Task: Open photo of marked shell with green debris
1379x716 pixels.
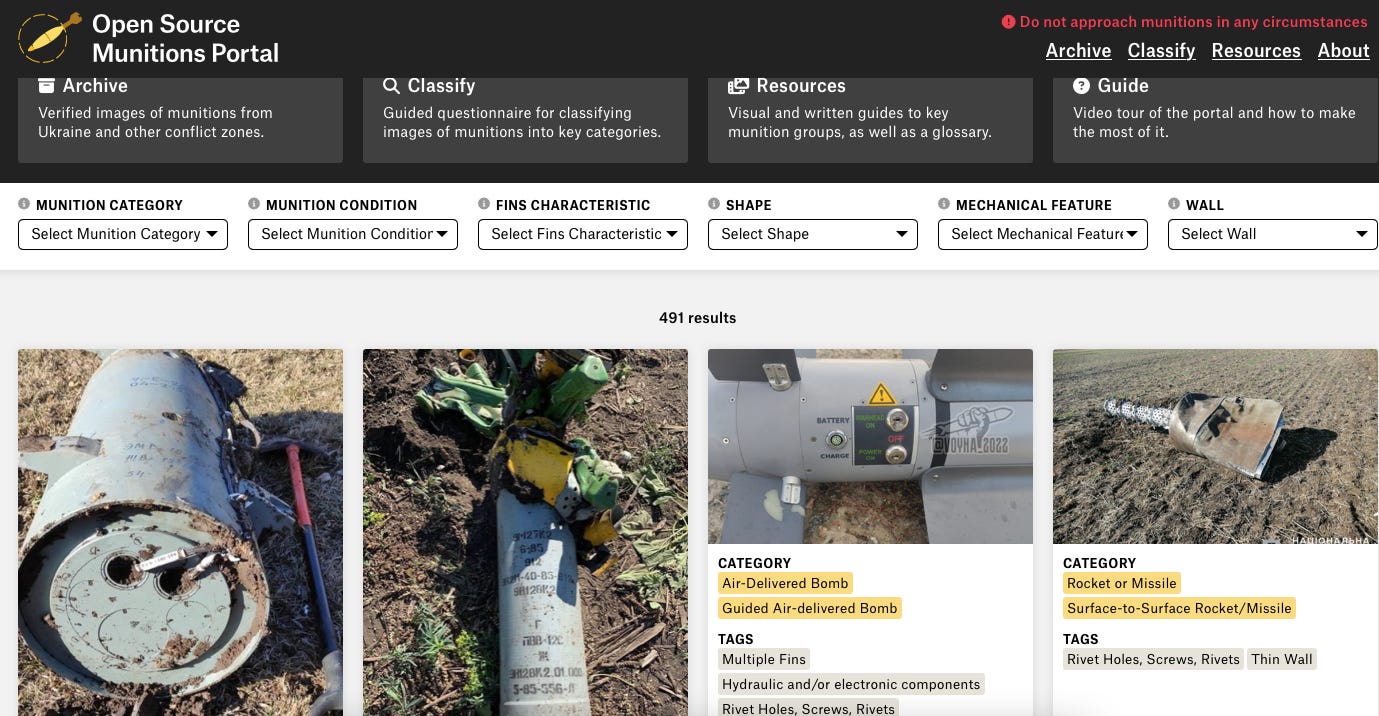Action: (525, 532)
